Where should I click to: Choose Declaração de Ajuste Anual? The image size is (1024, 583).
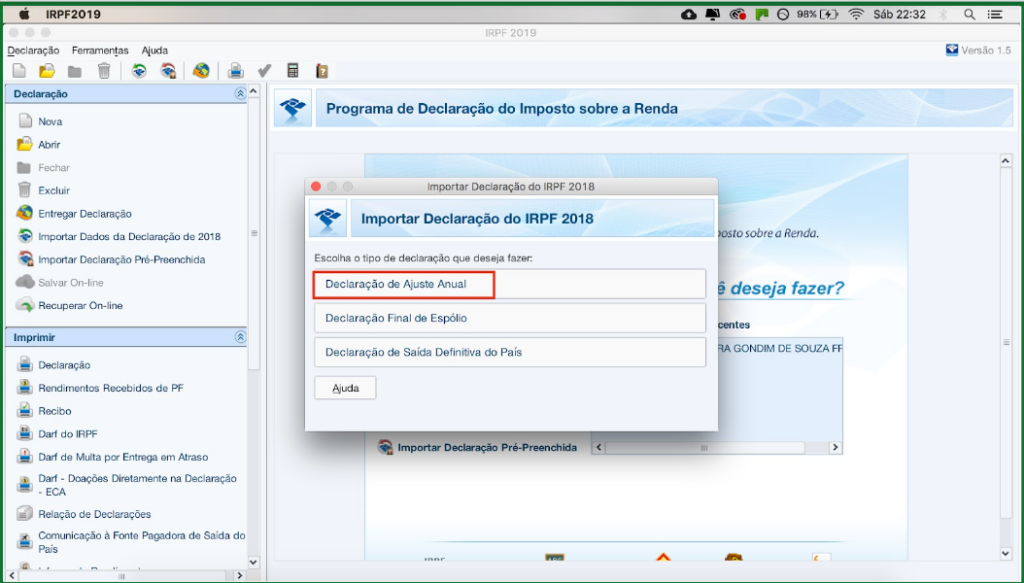point(510,284)
